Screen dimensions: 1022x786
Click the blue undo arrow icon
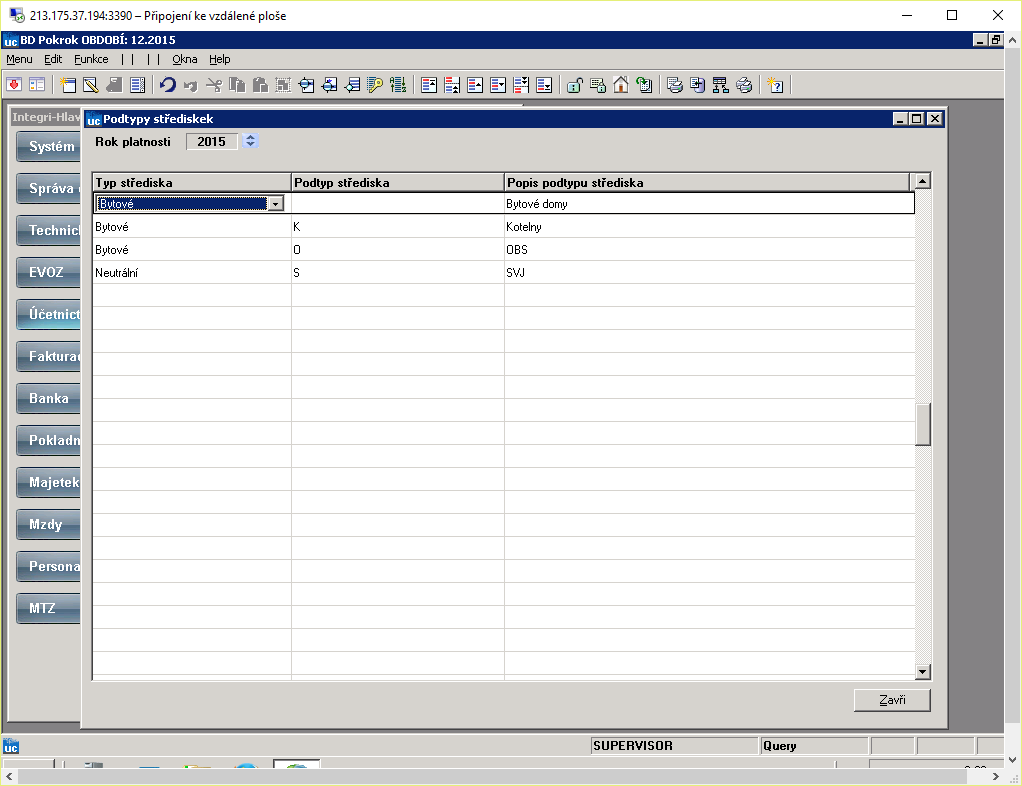(x=168, y=85)
